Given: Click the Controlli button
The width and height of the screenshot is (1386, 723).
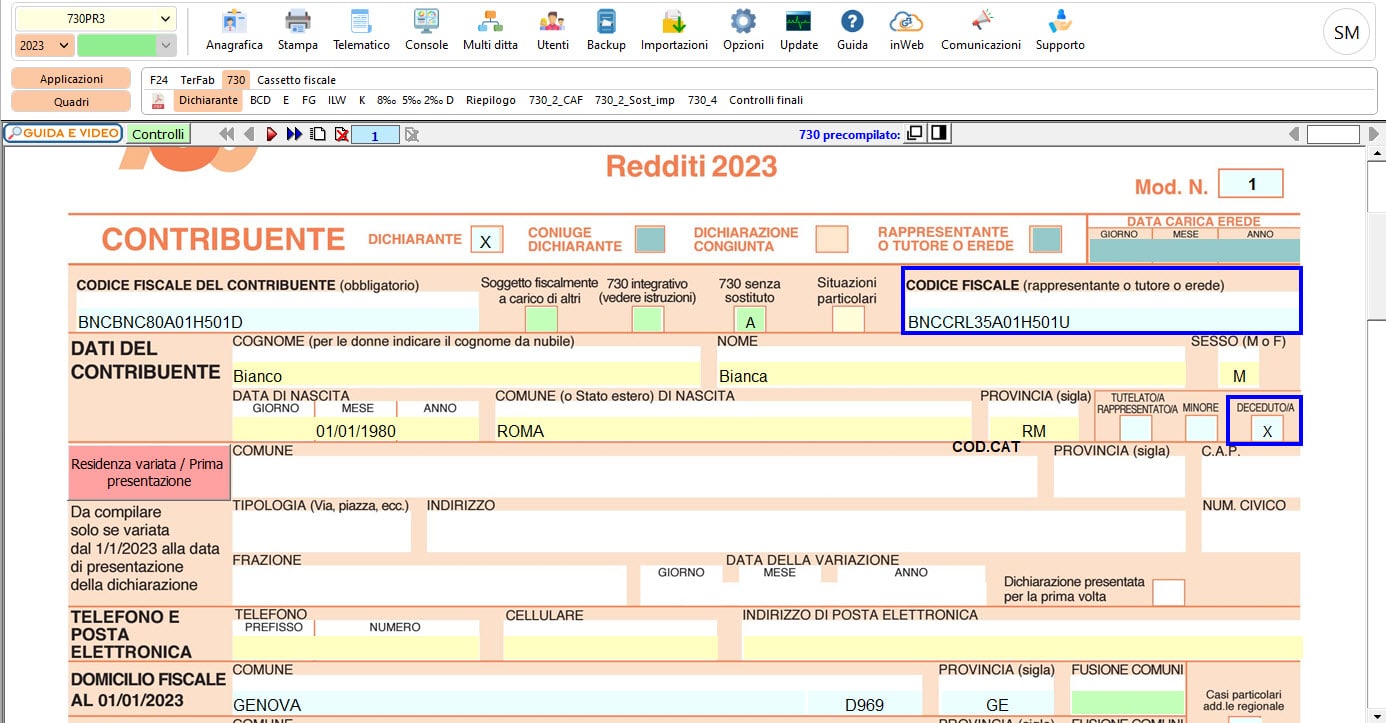Looking at the screenshot, I should pyautogui.click(x=158, y=134).
